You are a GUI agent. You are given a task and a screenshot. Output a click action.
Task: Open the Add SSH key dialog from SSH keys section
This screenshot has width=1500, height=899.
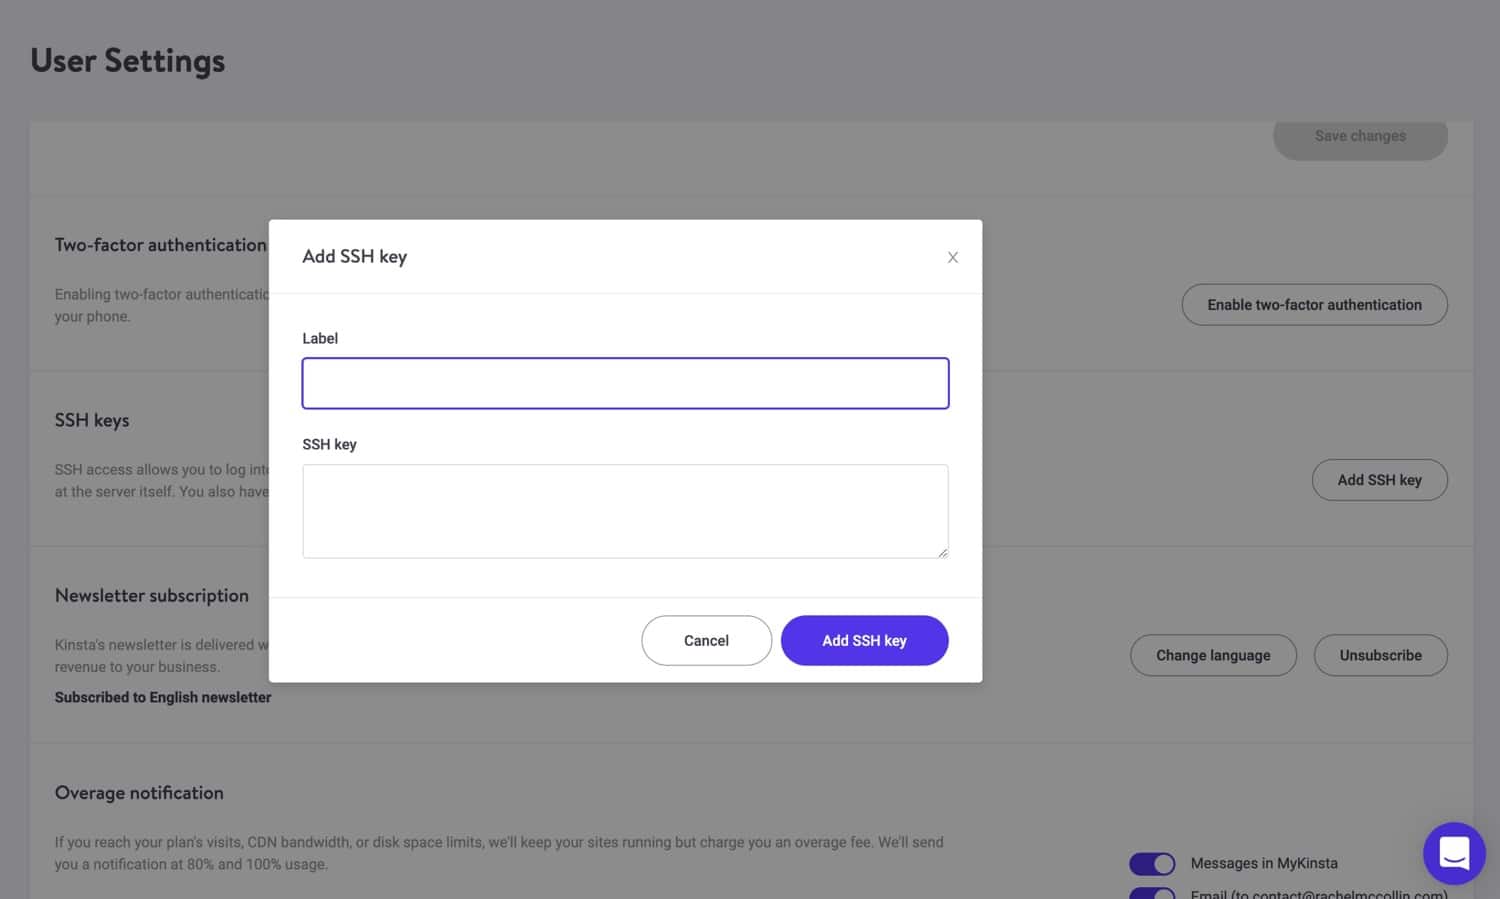click(x=1380, y=480)
